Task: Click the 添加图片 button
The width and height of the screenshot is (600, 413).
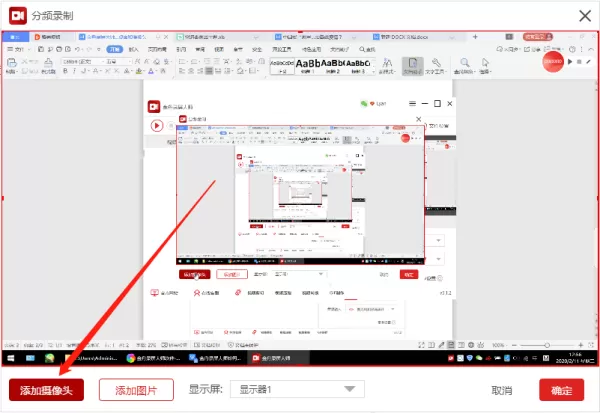Action: click(136, 390)
